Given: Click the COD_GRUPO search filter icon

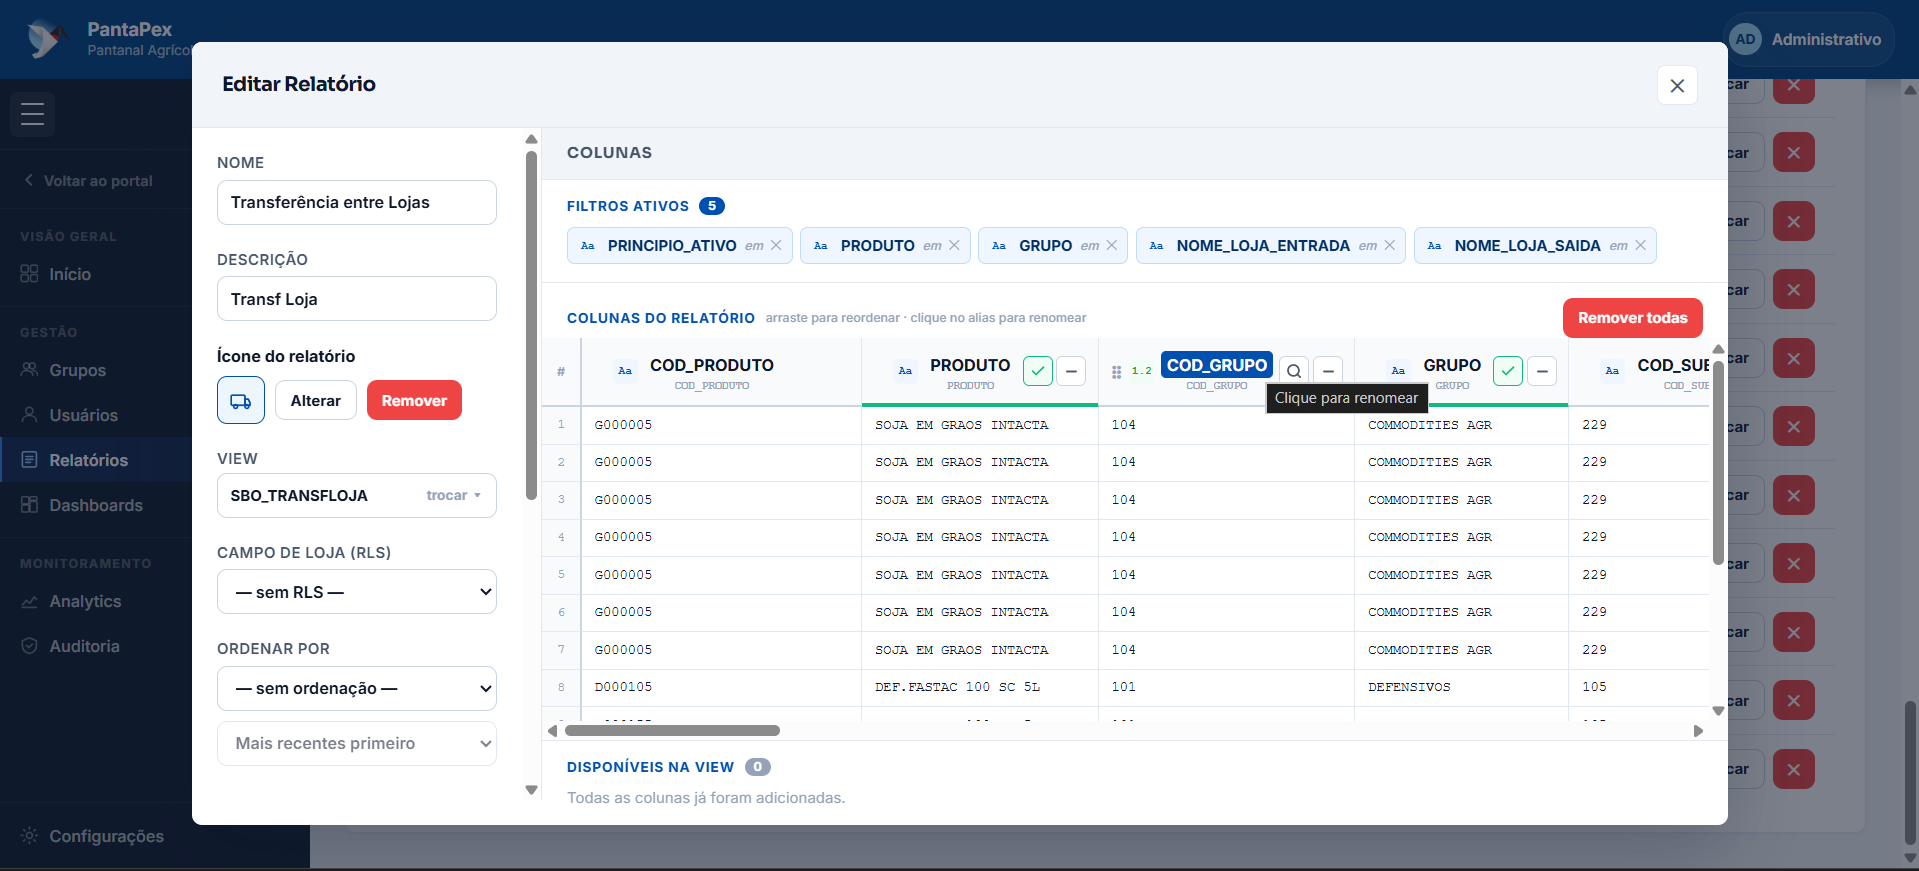Looking at the screenshot, I should click(x=1294, y=371).
